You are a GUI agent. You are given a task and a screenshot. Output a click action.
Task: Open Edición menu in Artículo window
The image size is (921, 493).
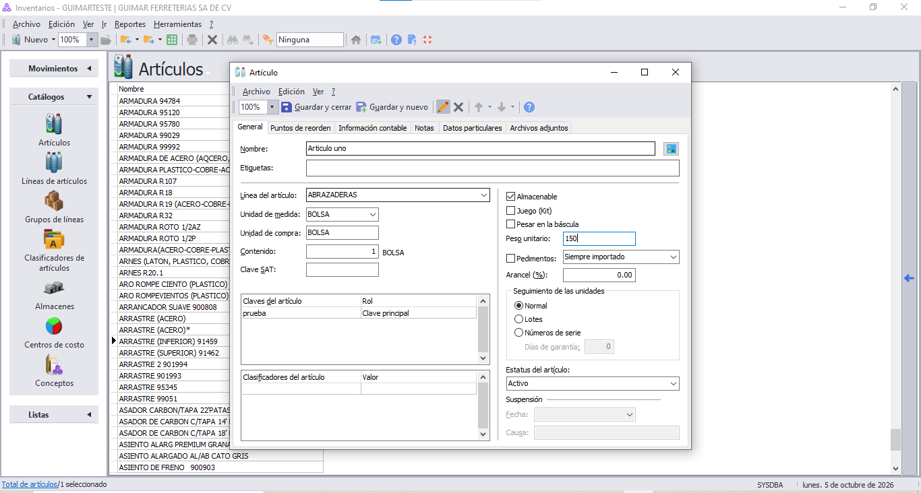291,92
